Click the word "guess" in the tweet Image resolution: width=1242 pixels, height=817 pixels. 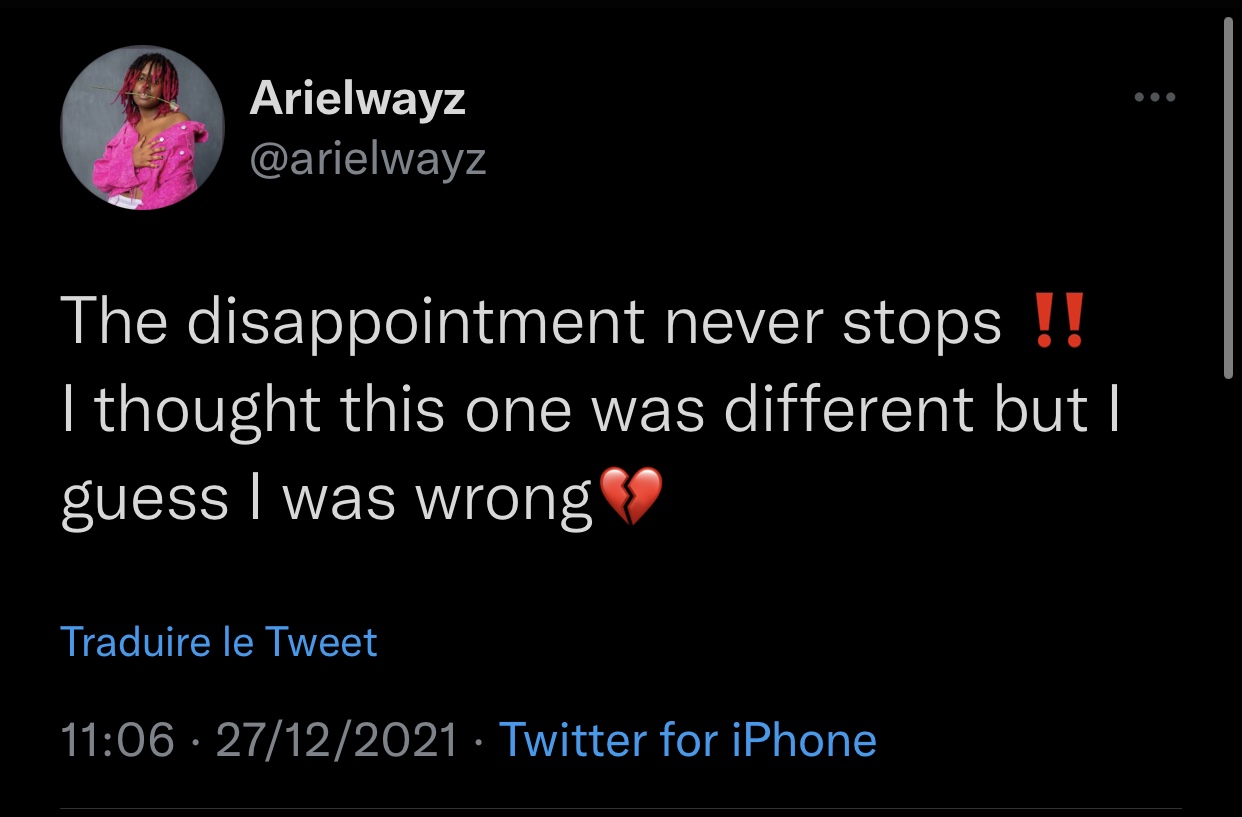[145, 497]
